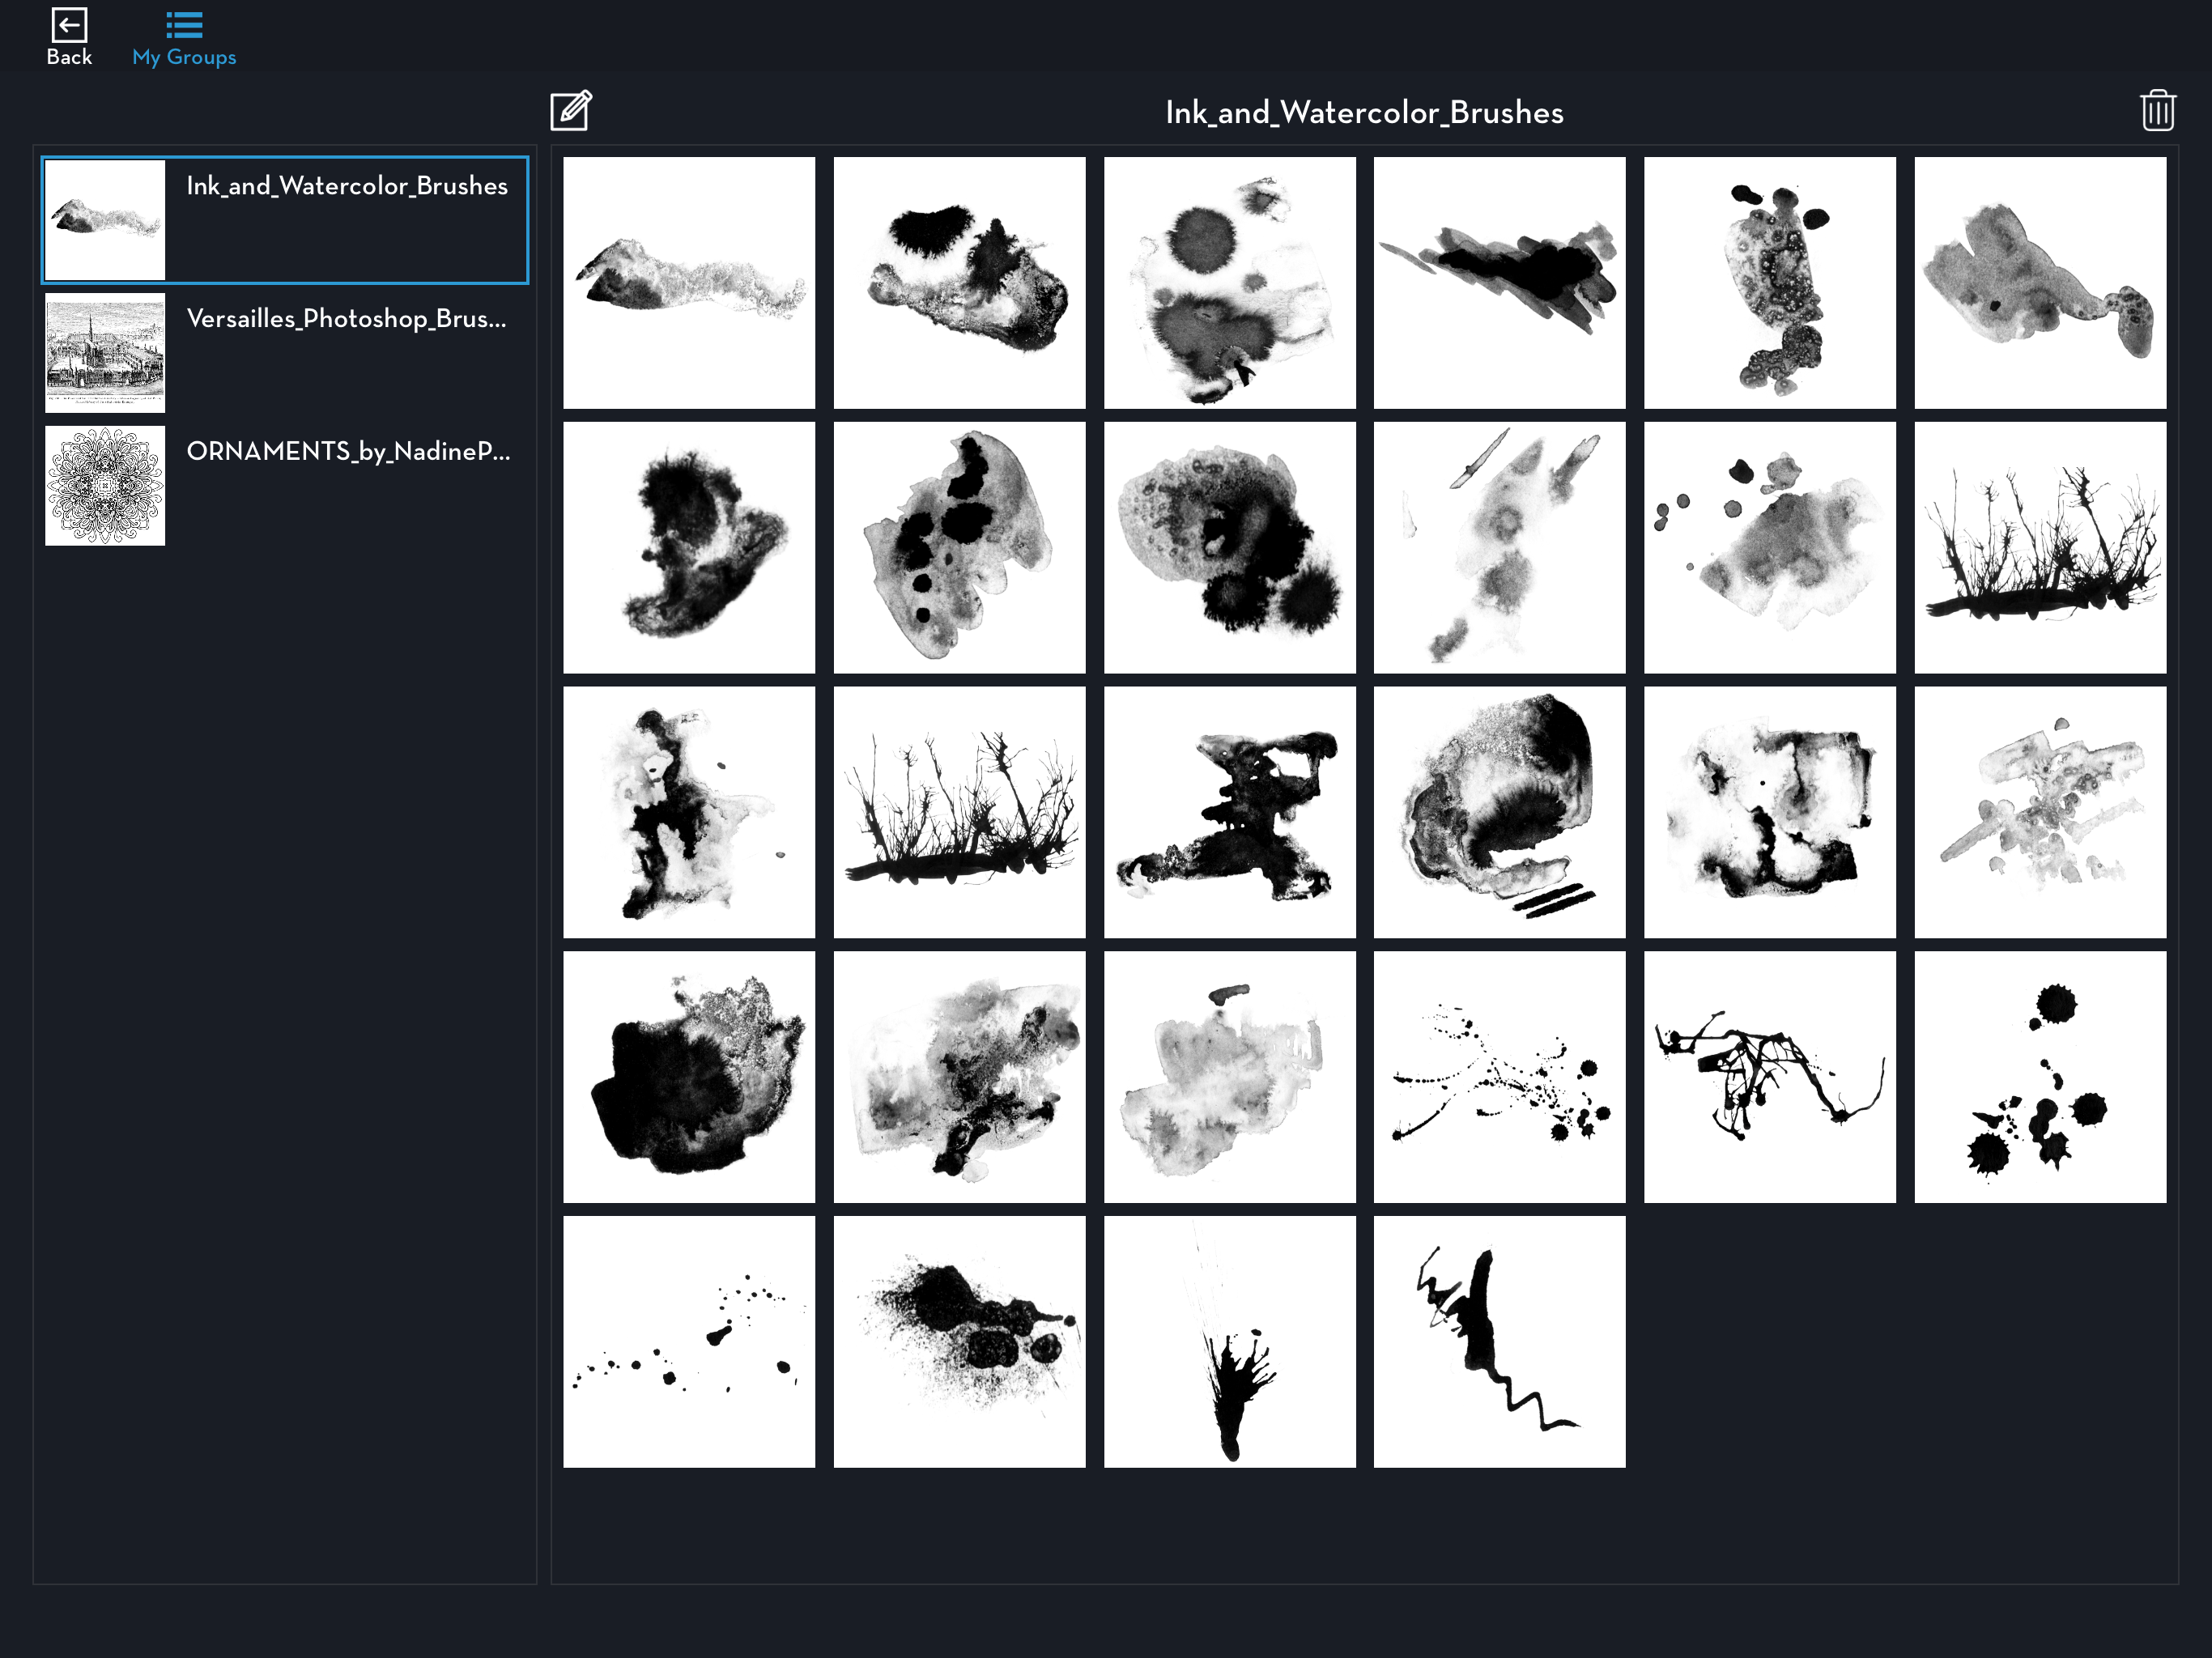This screenshot has width=2212, height=1658.
Task: Pick the brush with three parallel black lines
Action: (1499, 812)
